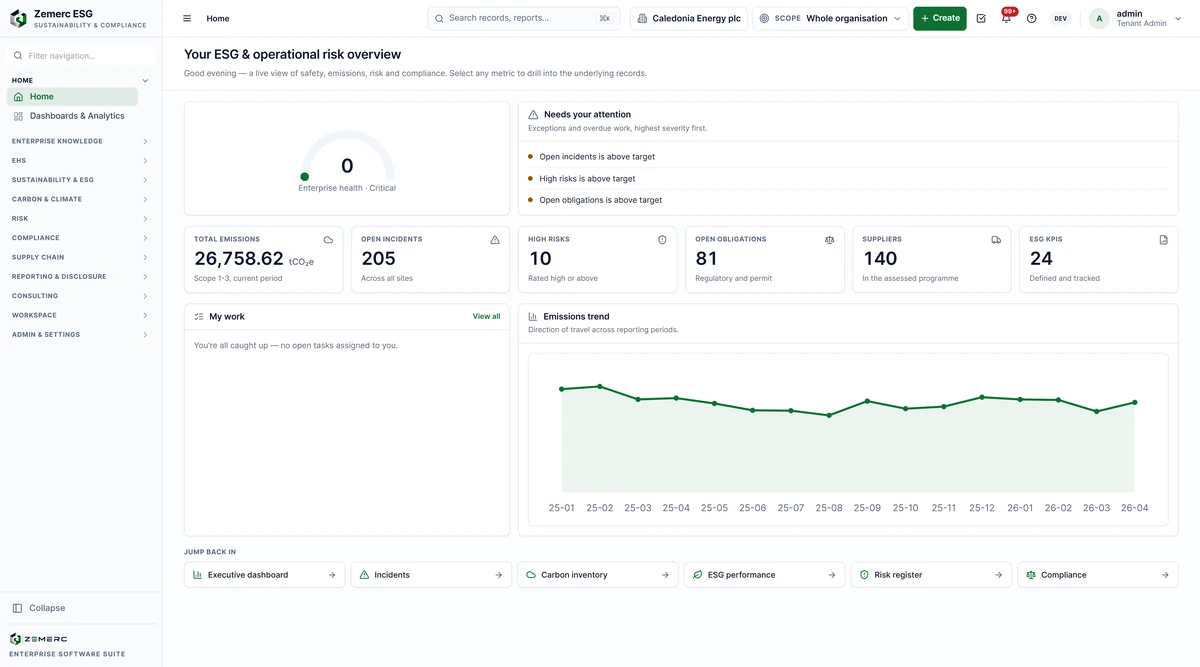Expand the Supply Chain section
Screen dimensions: 1200x667
[80, 257]
